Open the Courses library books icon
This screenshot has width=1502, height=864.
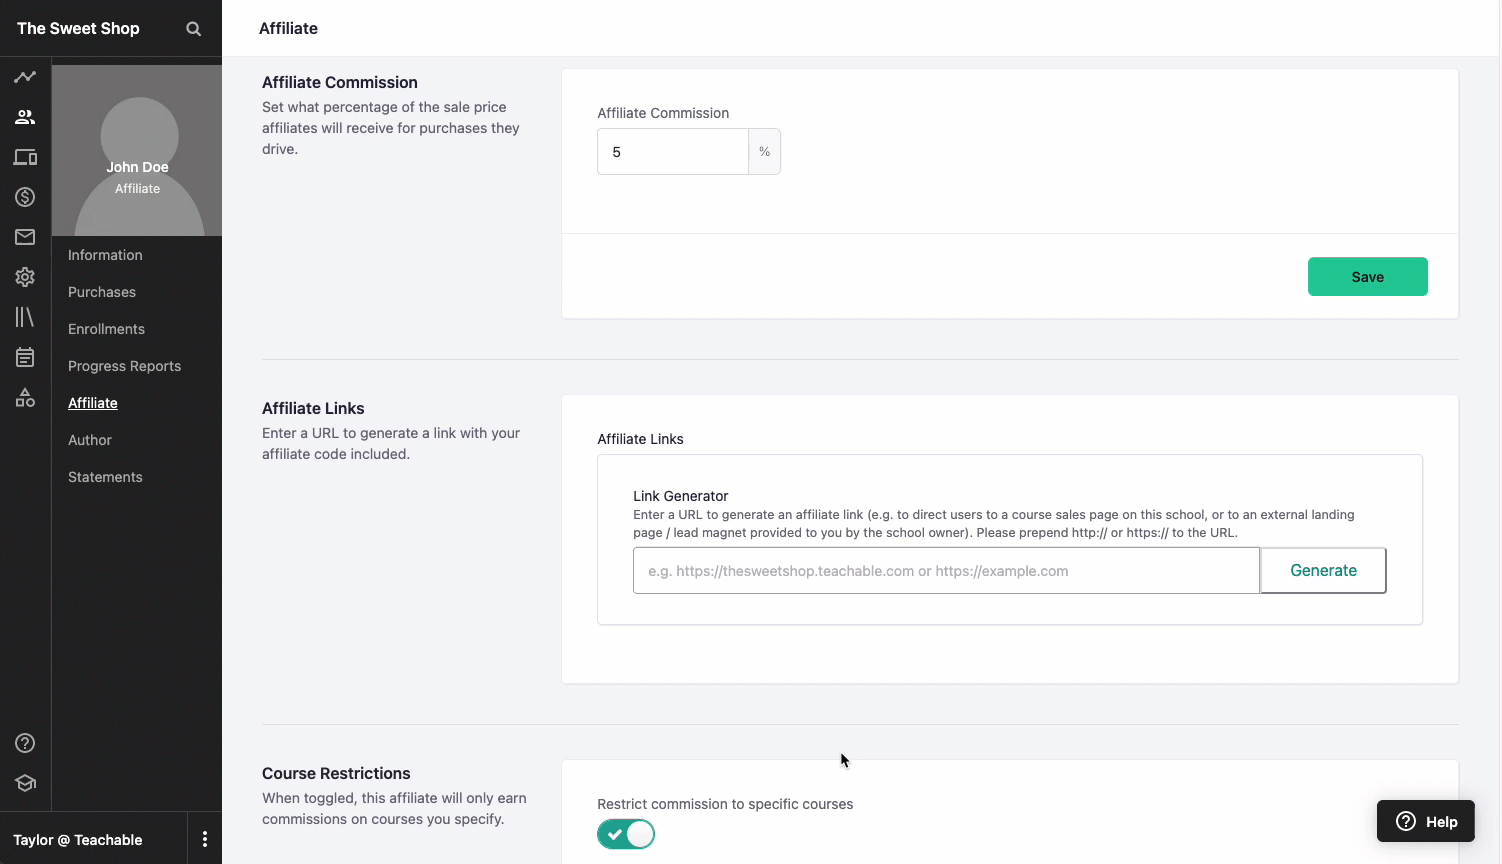click(25, 317)
